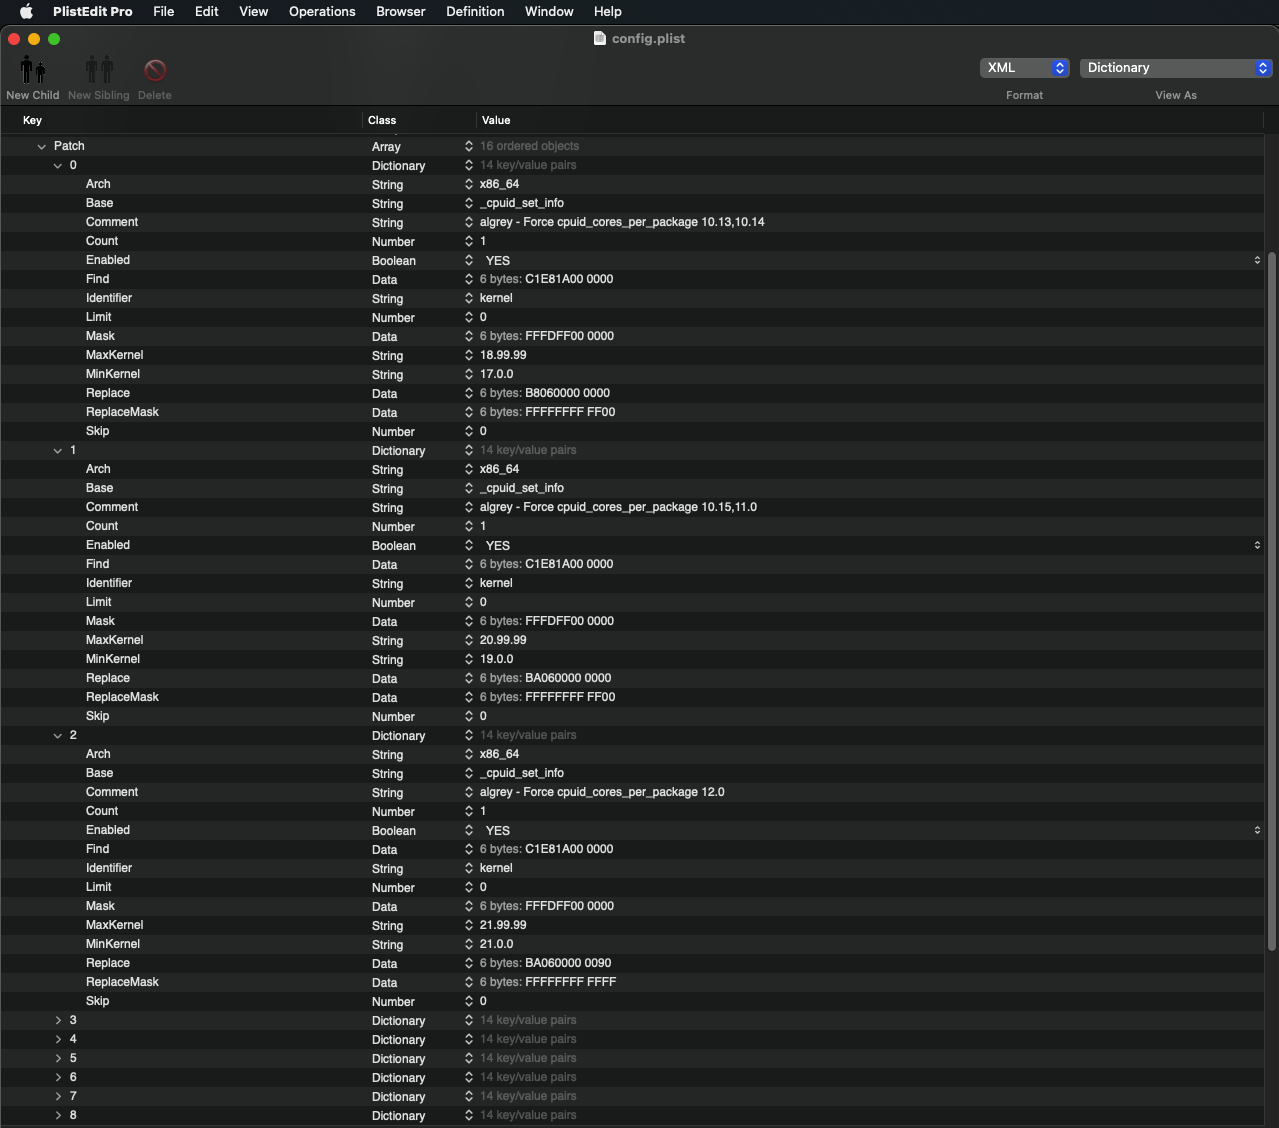Select MaxKernel value 21.99.99
1279x1128 pixels.
tap(503, 925)
